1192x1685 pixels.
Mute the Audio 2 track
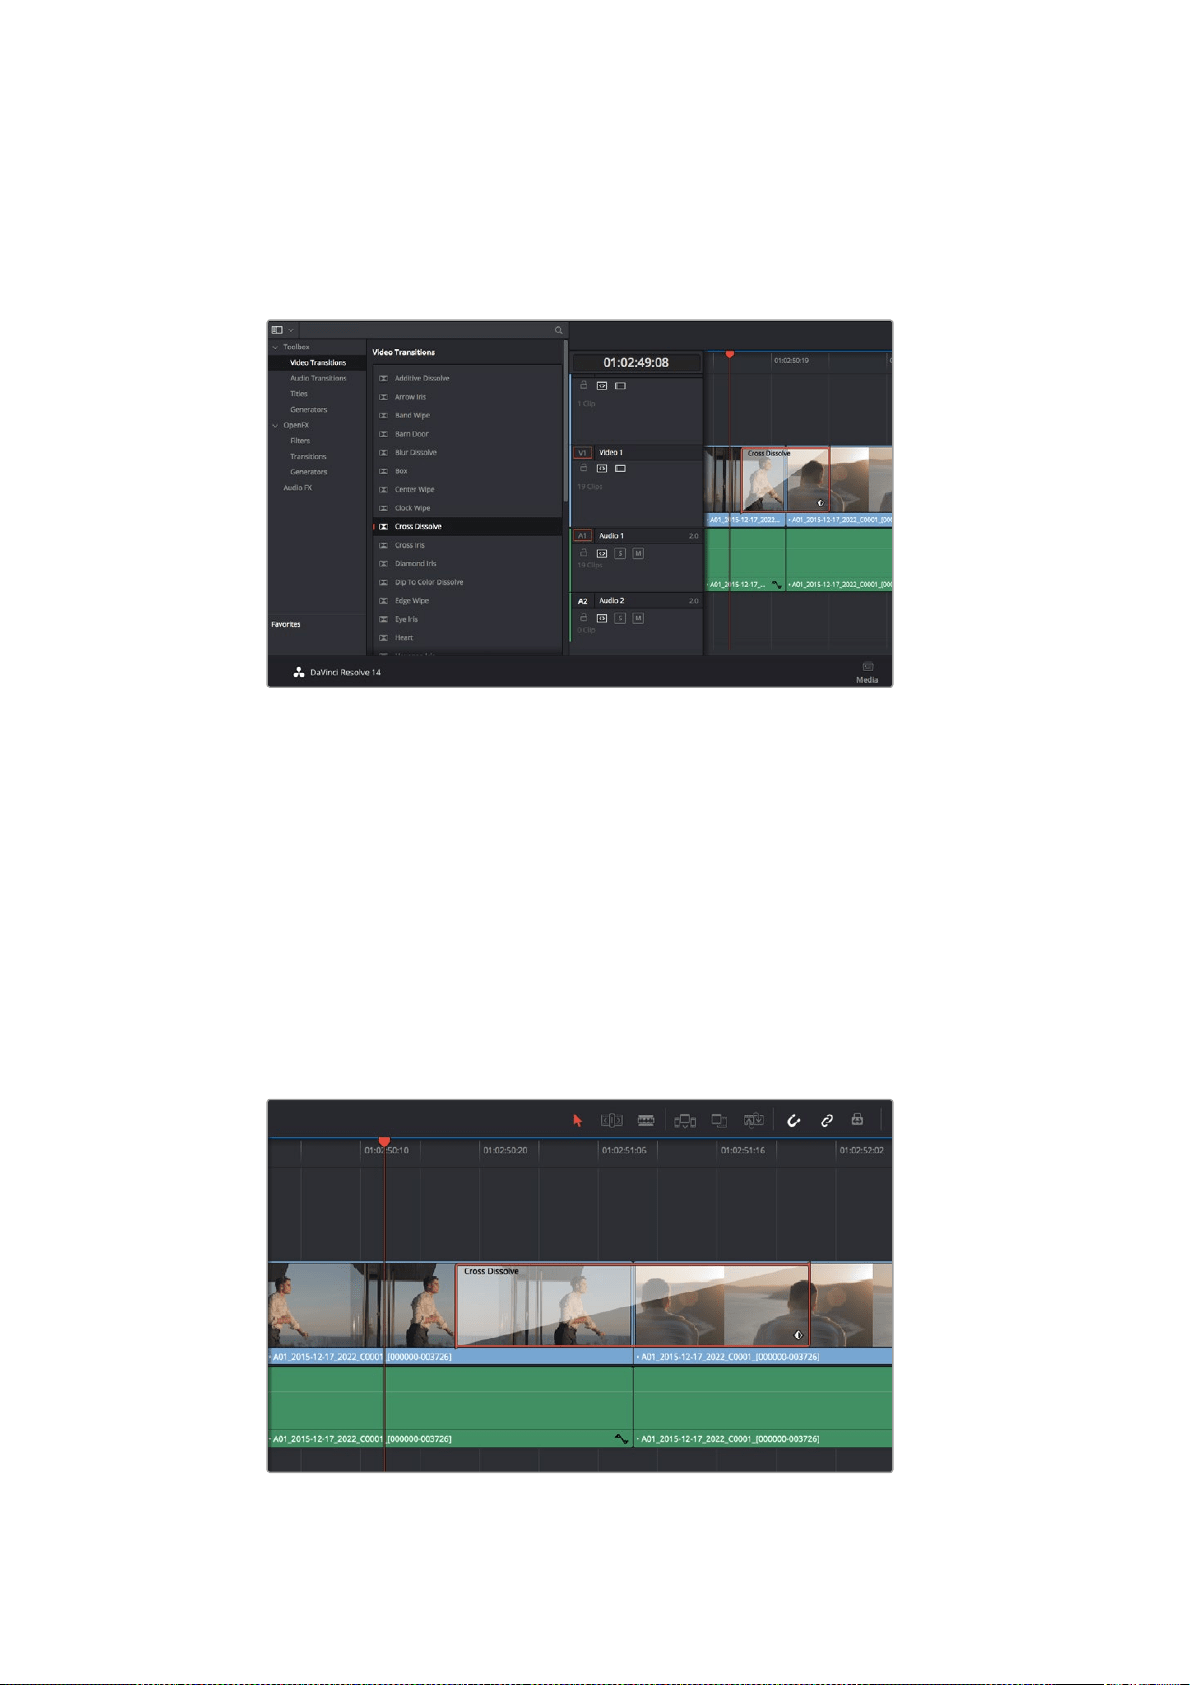point(638,618)
